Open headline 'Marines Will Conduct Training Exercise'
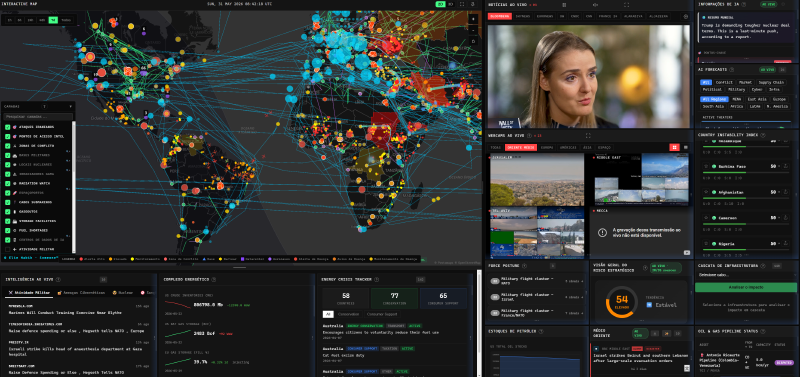Screen dimensions: 800x377 (x=65, y=313)
